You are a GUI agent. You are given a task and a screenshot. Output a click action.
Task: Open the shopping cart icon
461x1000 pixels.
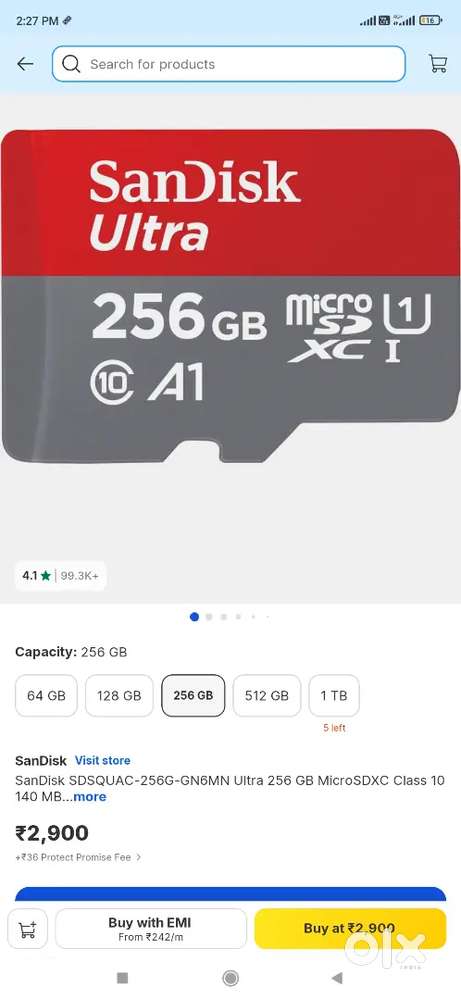click(437, 64)
